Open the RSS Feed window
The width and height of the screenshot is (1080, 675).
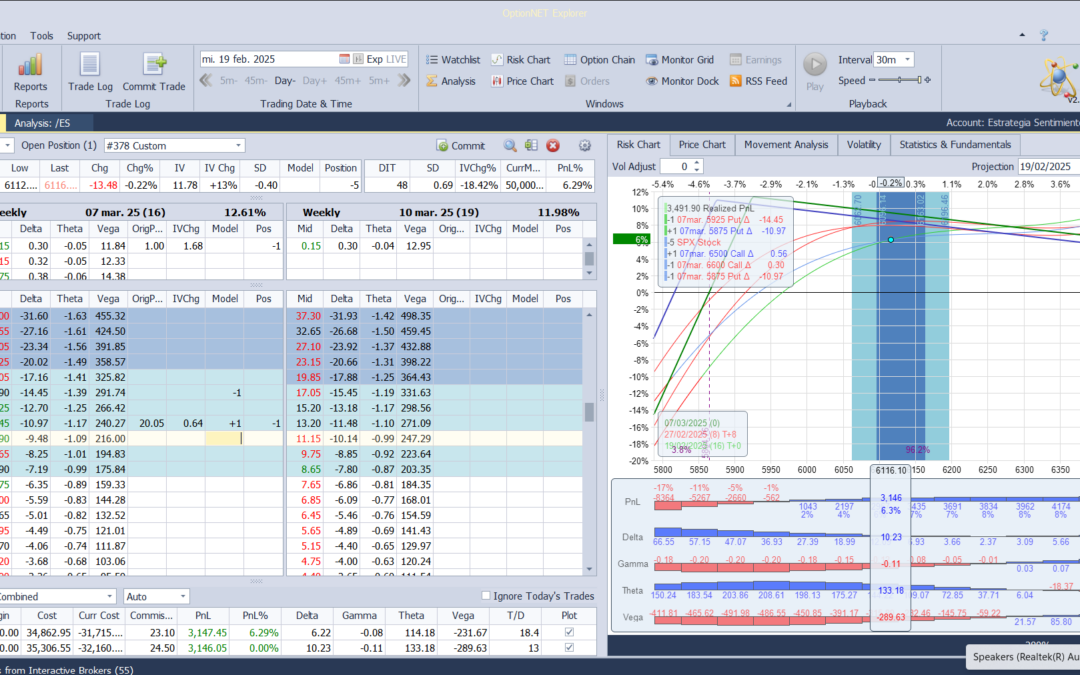pyautogui.click(x=758, y=81)
